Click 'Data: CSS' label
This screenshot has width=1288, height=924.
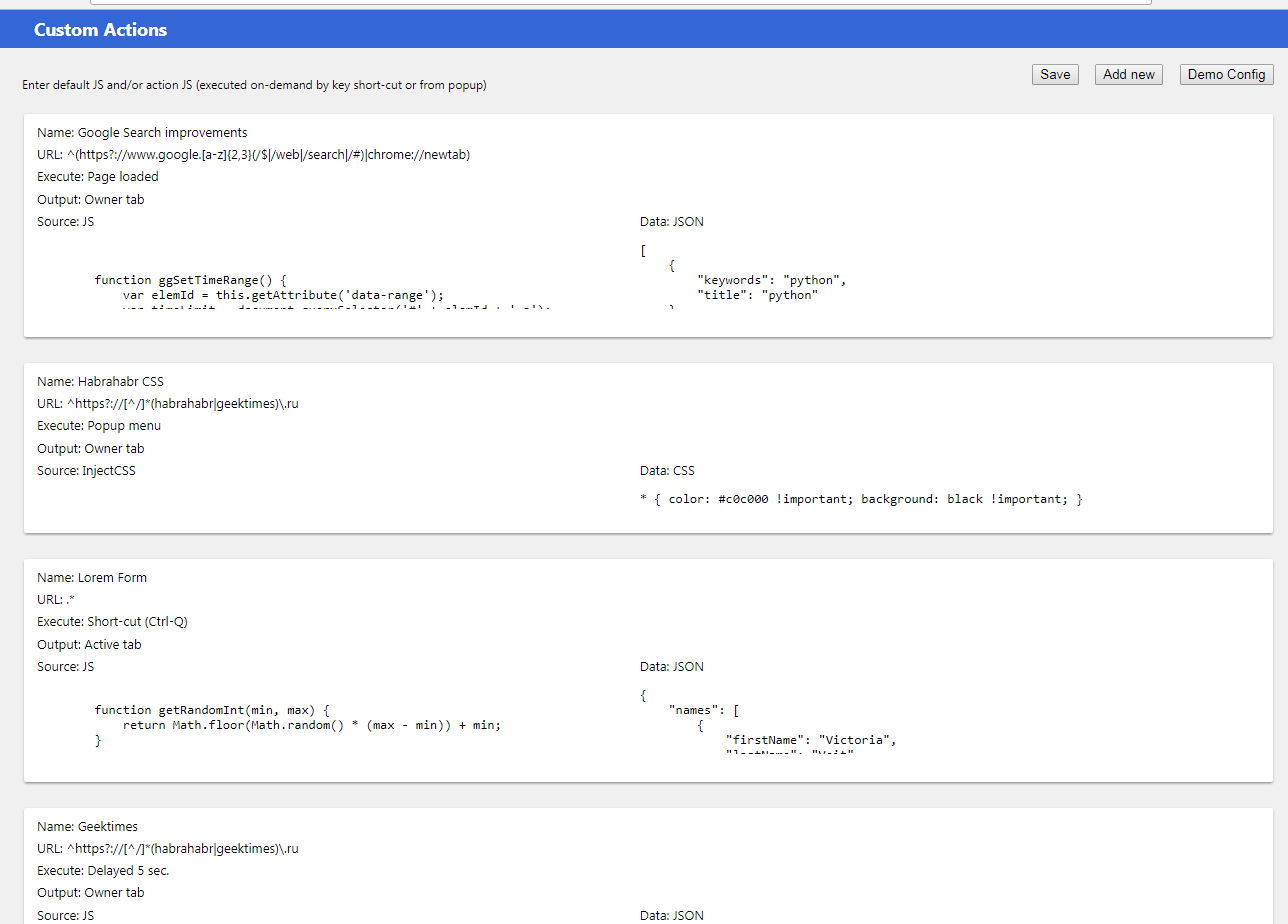[x=667, y=471]
